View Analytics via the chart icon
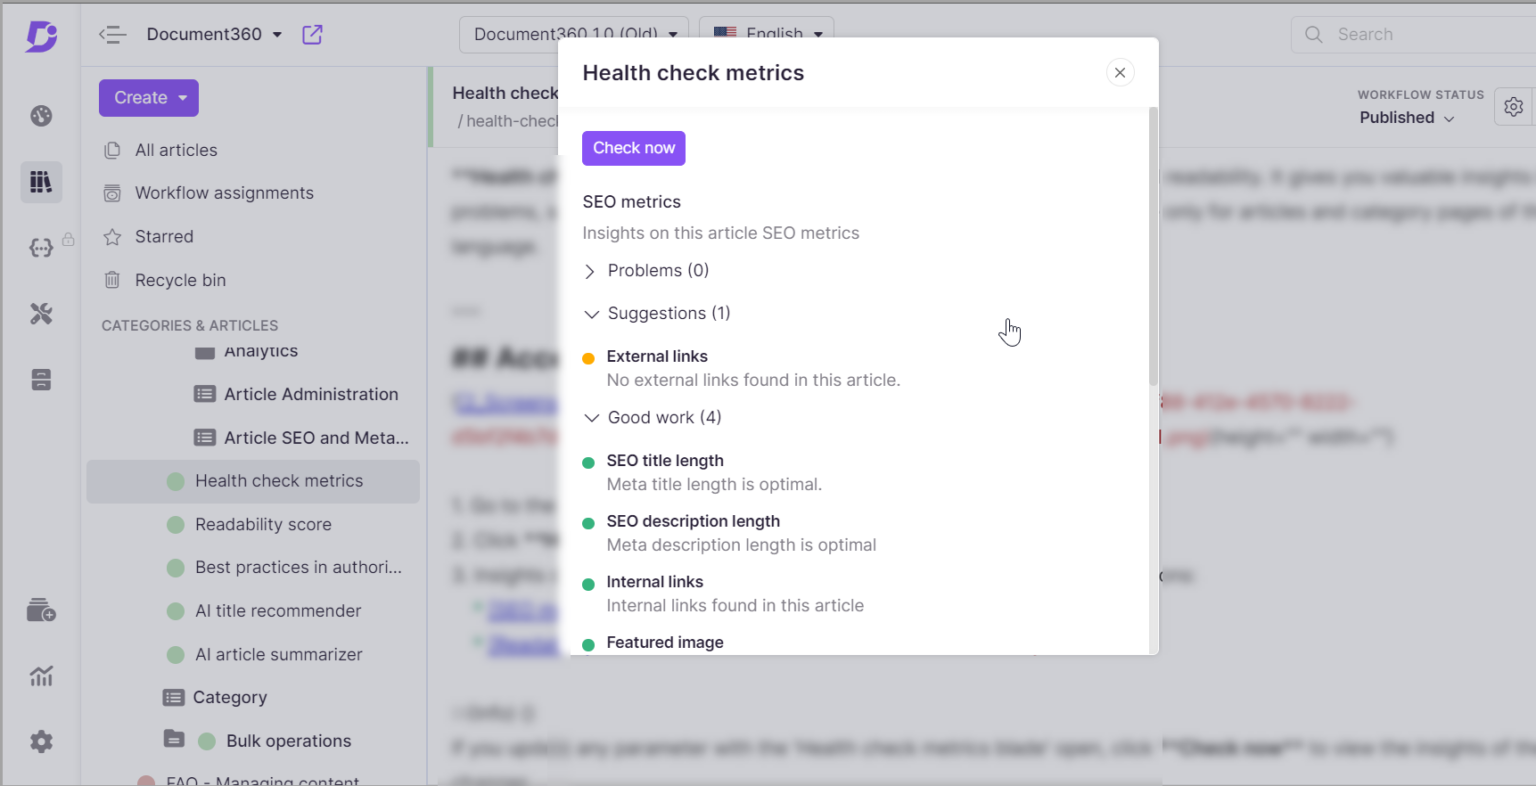 41,676
